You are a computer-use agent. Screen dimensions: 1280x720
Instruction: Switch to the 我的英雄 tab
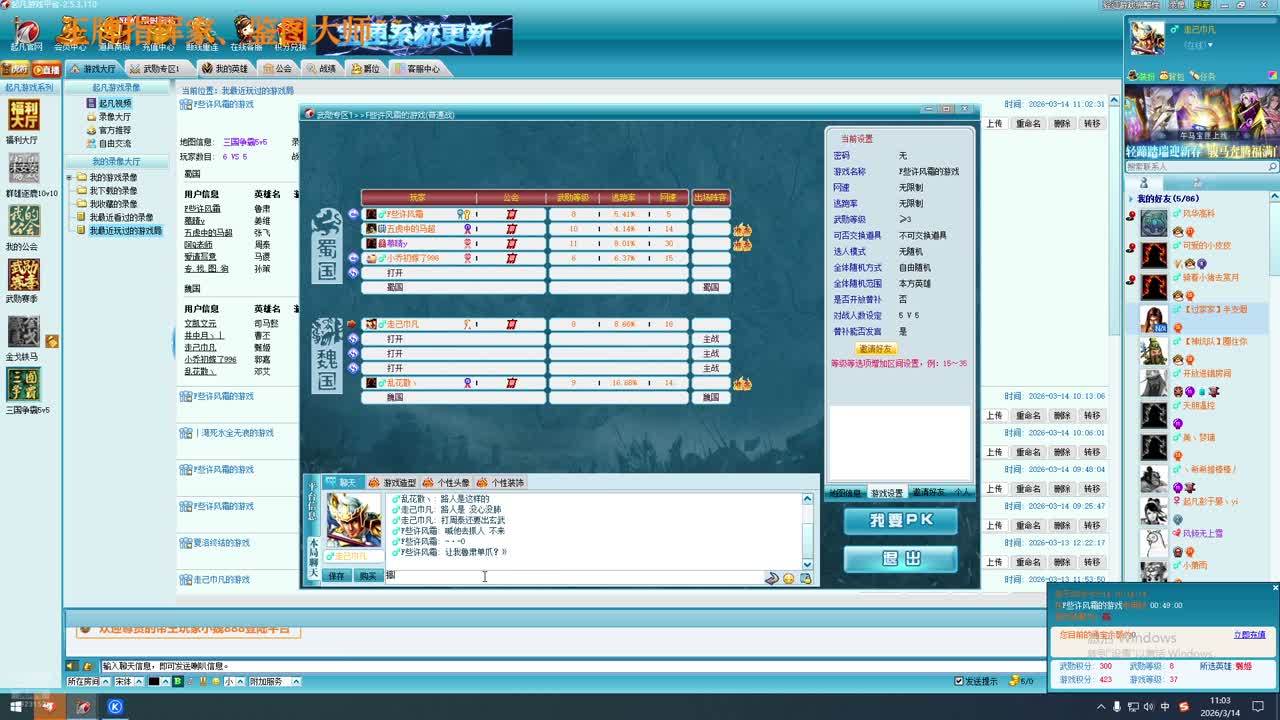(x=224, y=69)
